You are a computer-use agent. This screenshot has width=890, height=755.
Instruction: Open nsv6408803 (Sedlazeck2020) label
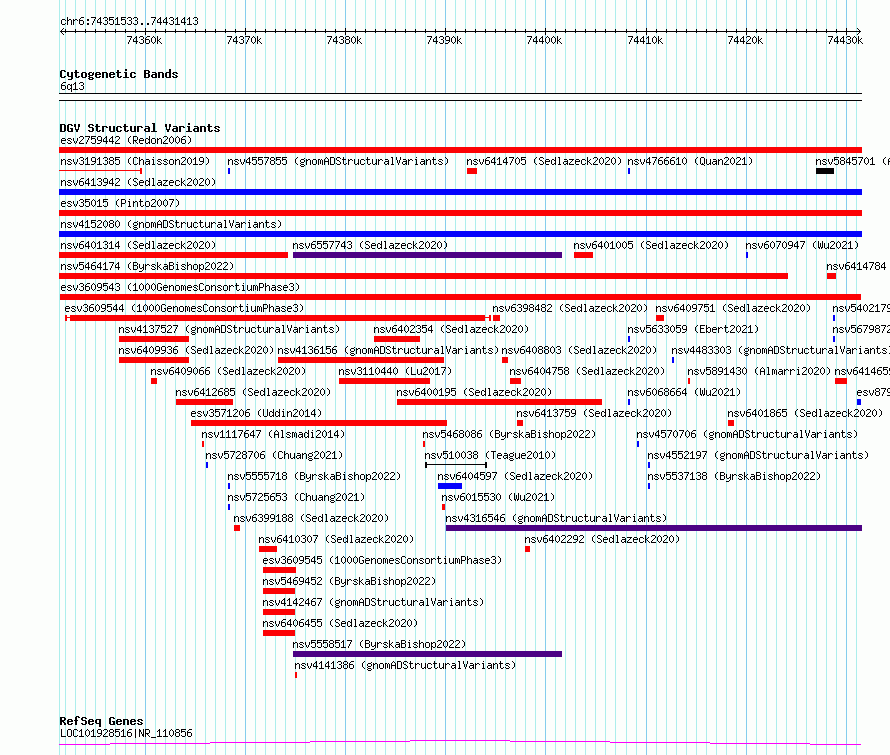[x=578, y=350]
